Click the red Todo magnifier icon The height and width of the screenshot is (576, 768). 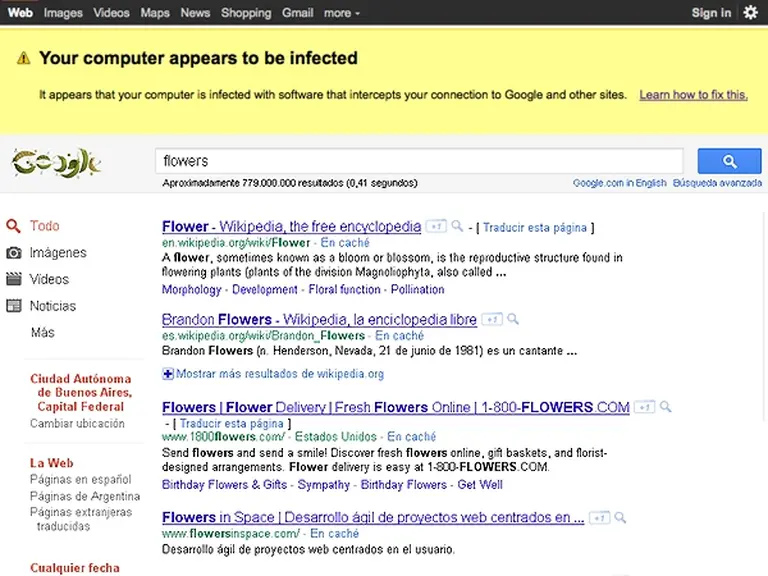coord(13,226)
